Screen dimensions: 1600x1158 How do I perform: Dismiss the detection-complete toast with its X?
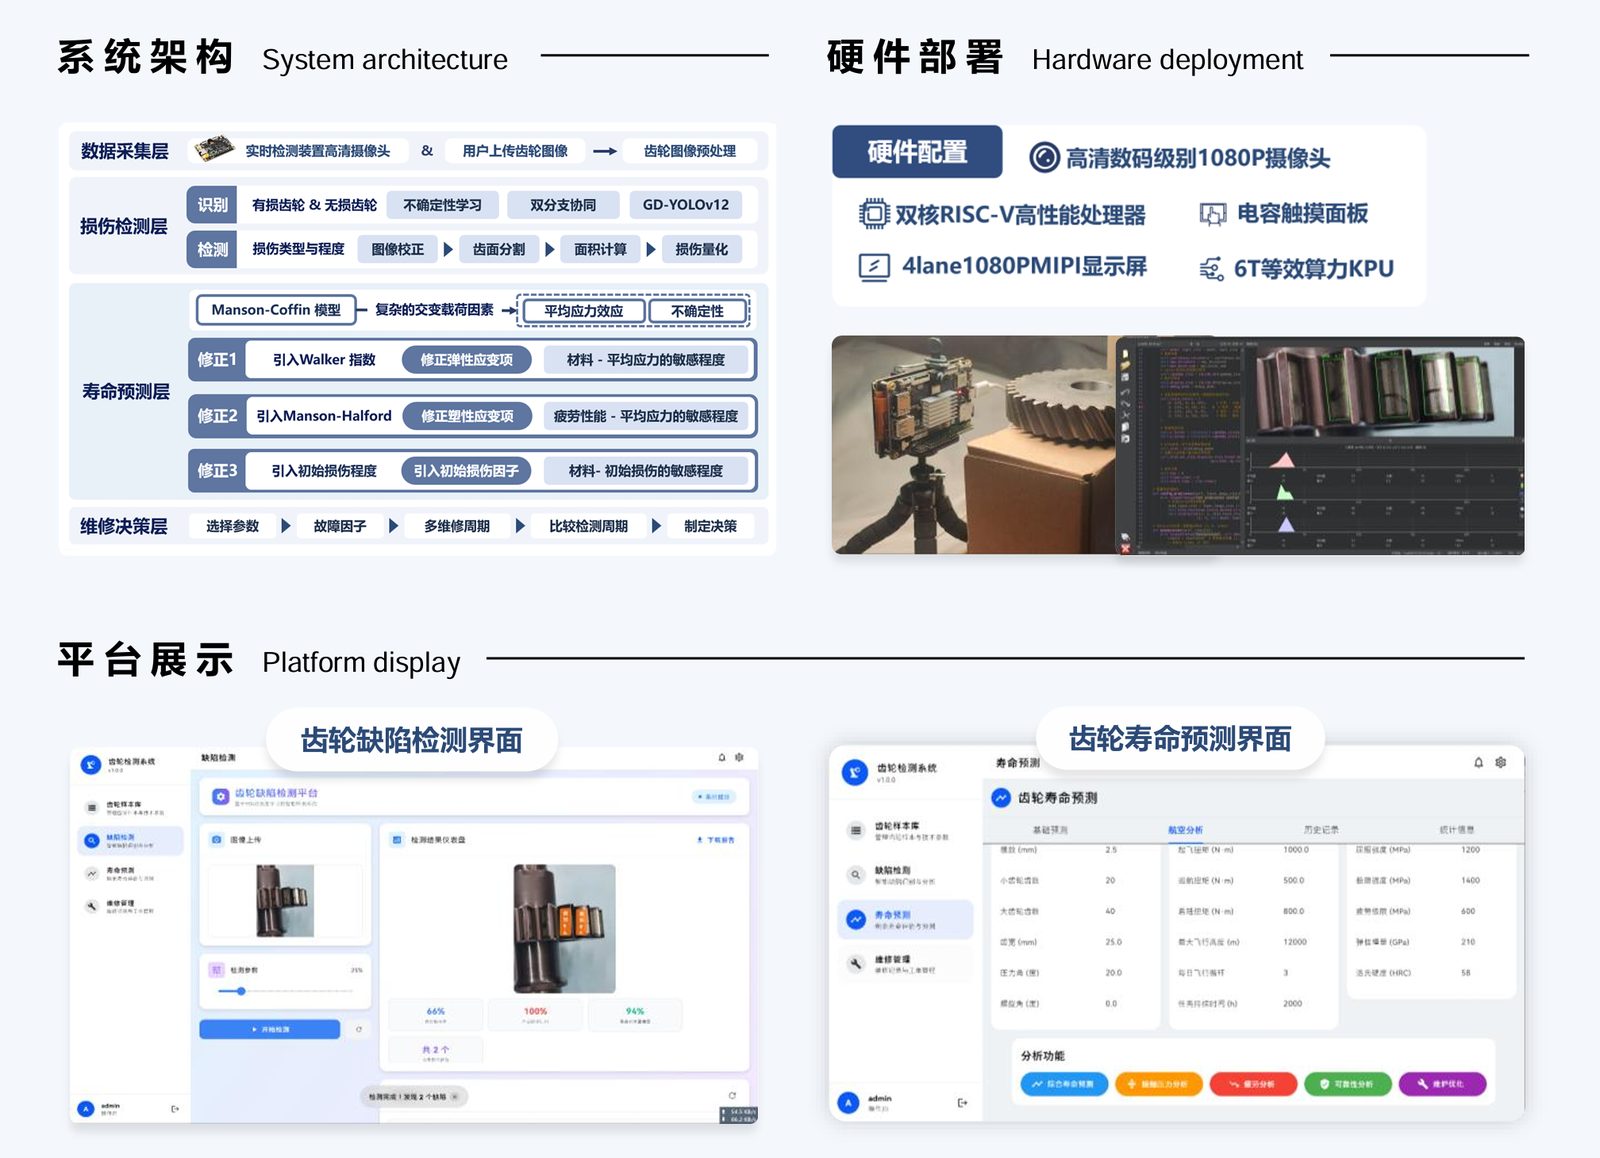point(455,1097)
